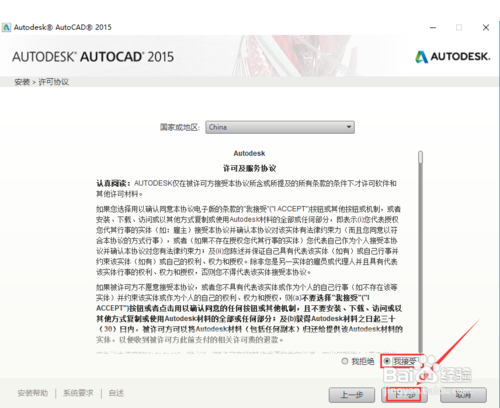Viewport: 500px width, 408px height.
Task: Click the 下一步 (Next) button
Action: 404,395
